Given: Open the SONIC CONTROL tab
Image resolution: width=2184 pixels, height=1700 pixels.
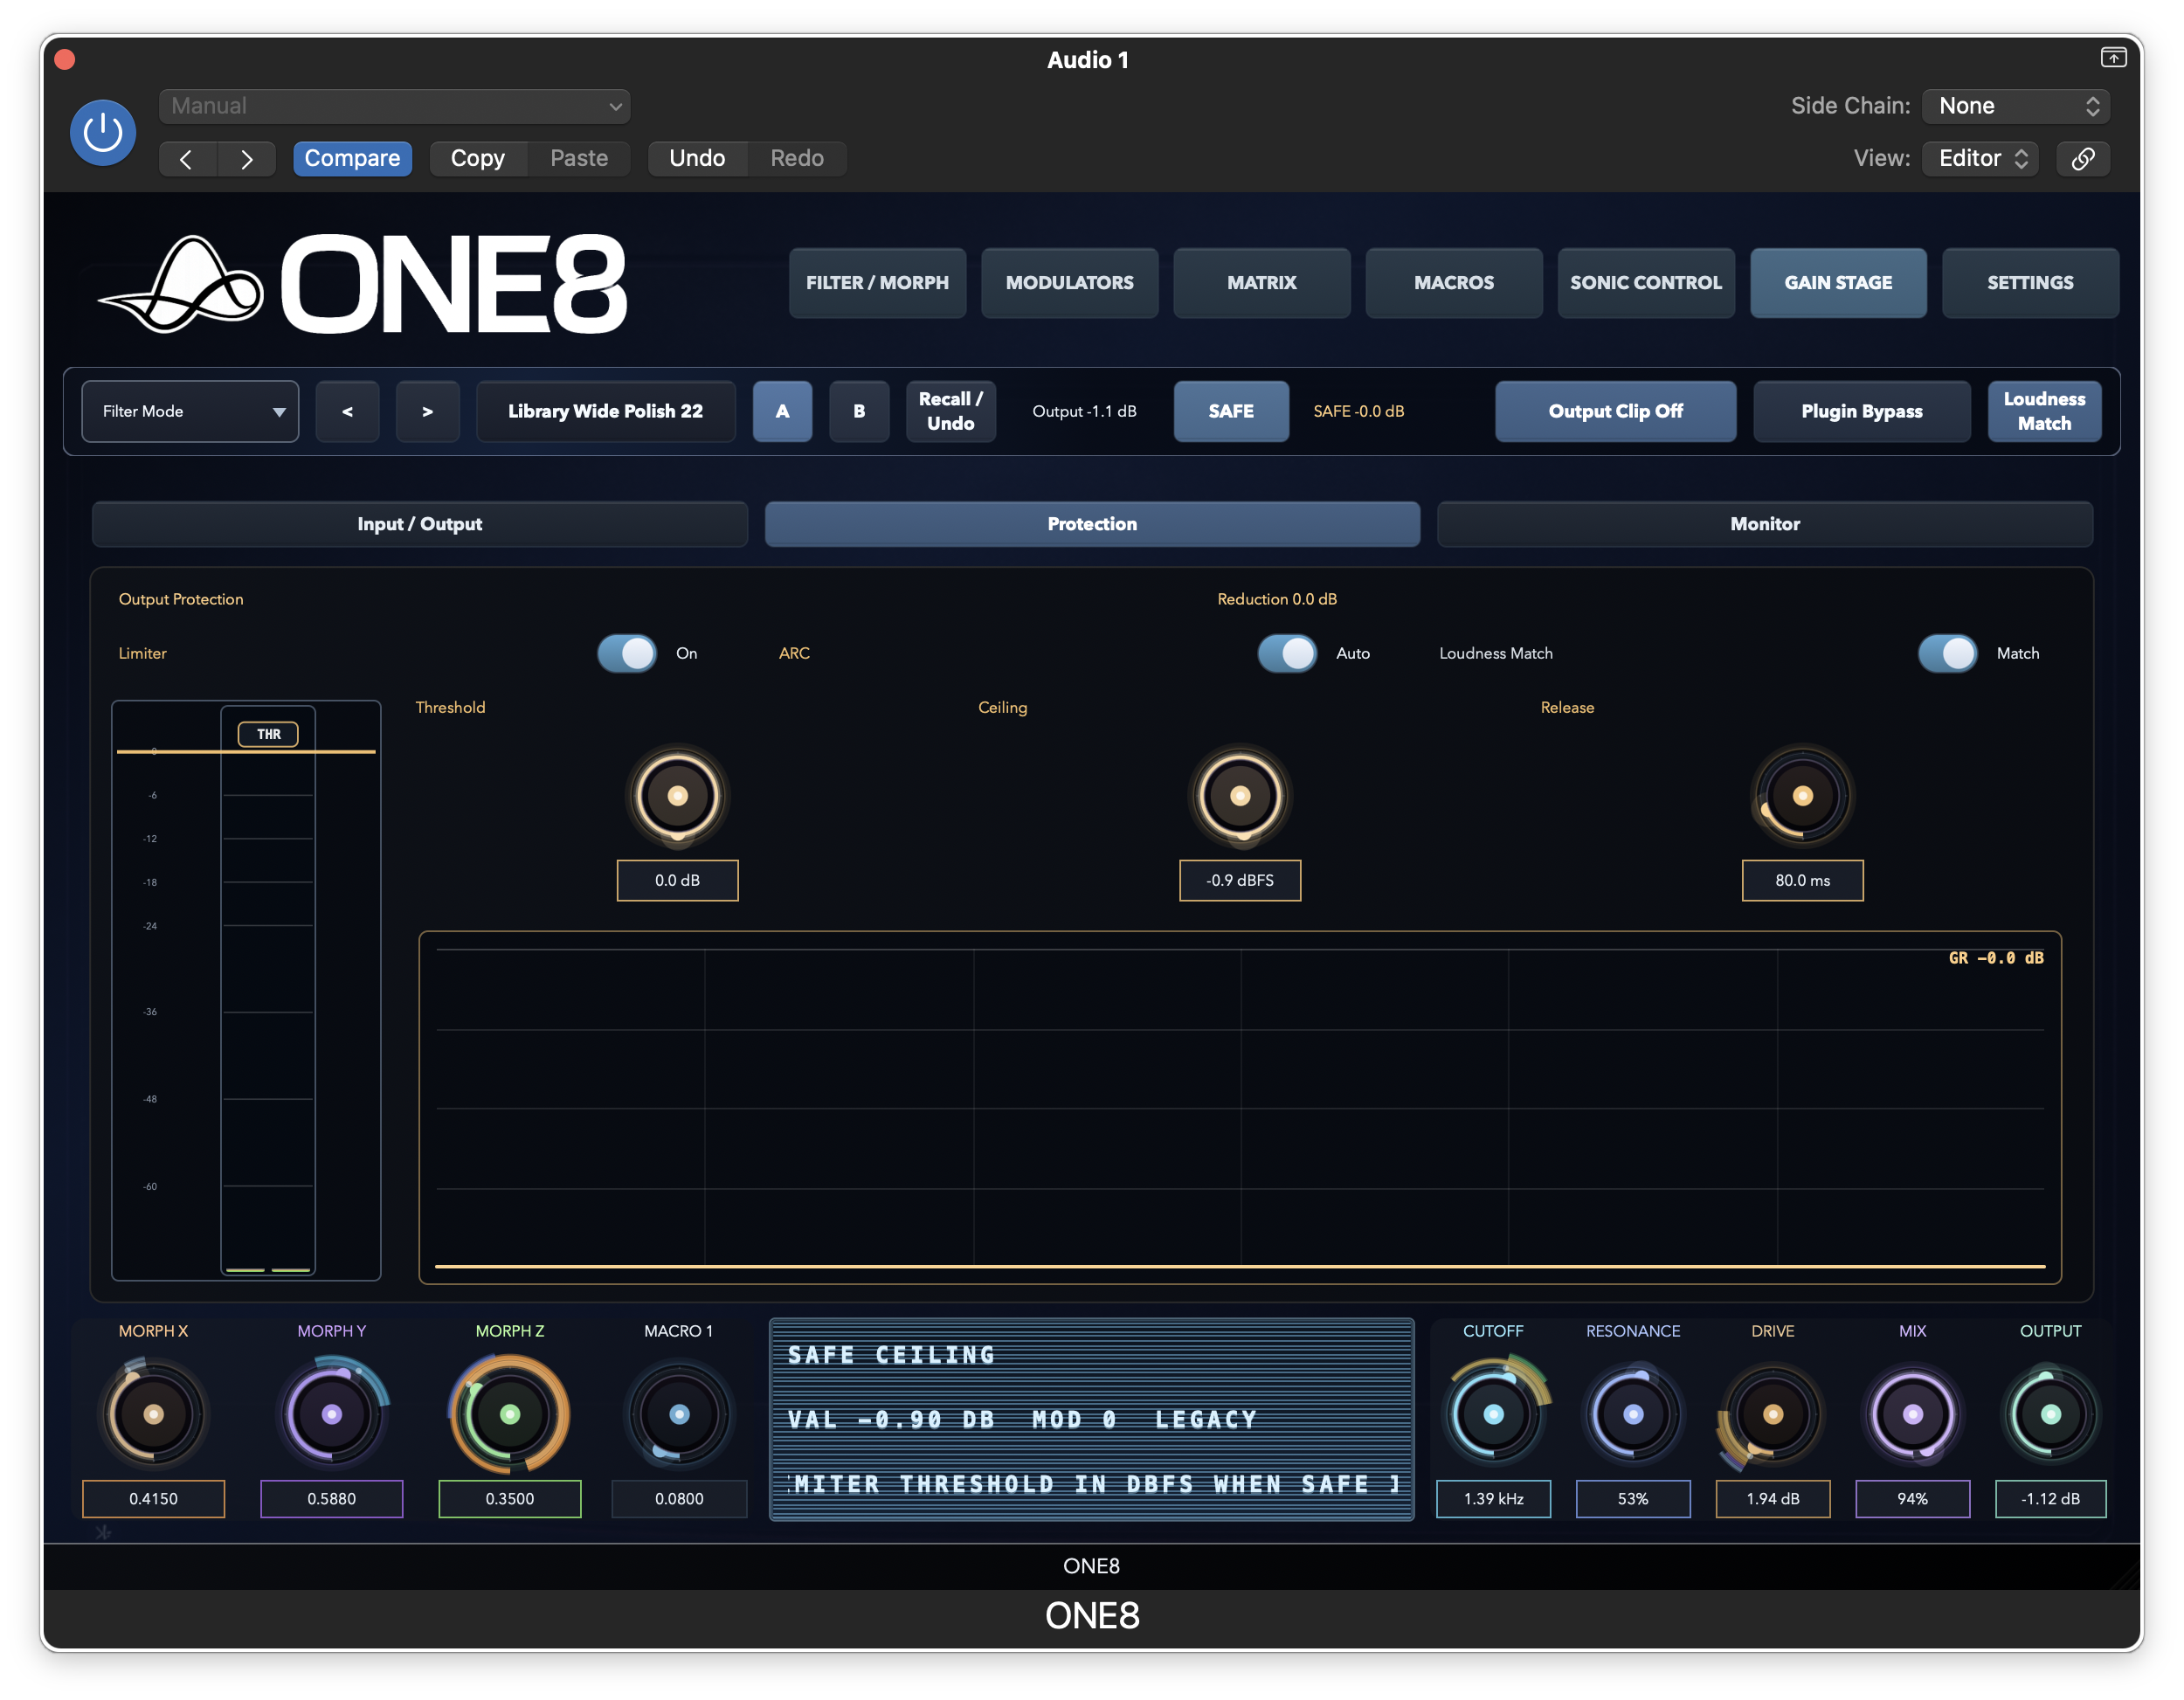Looking at the screenshot, I should pos(1645,283).
